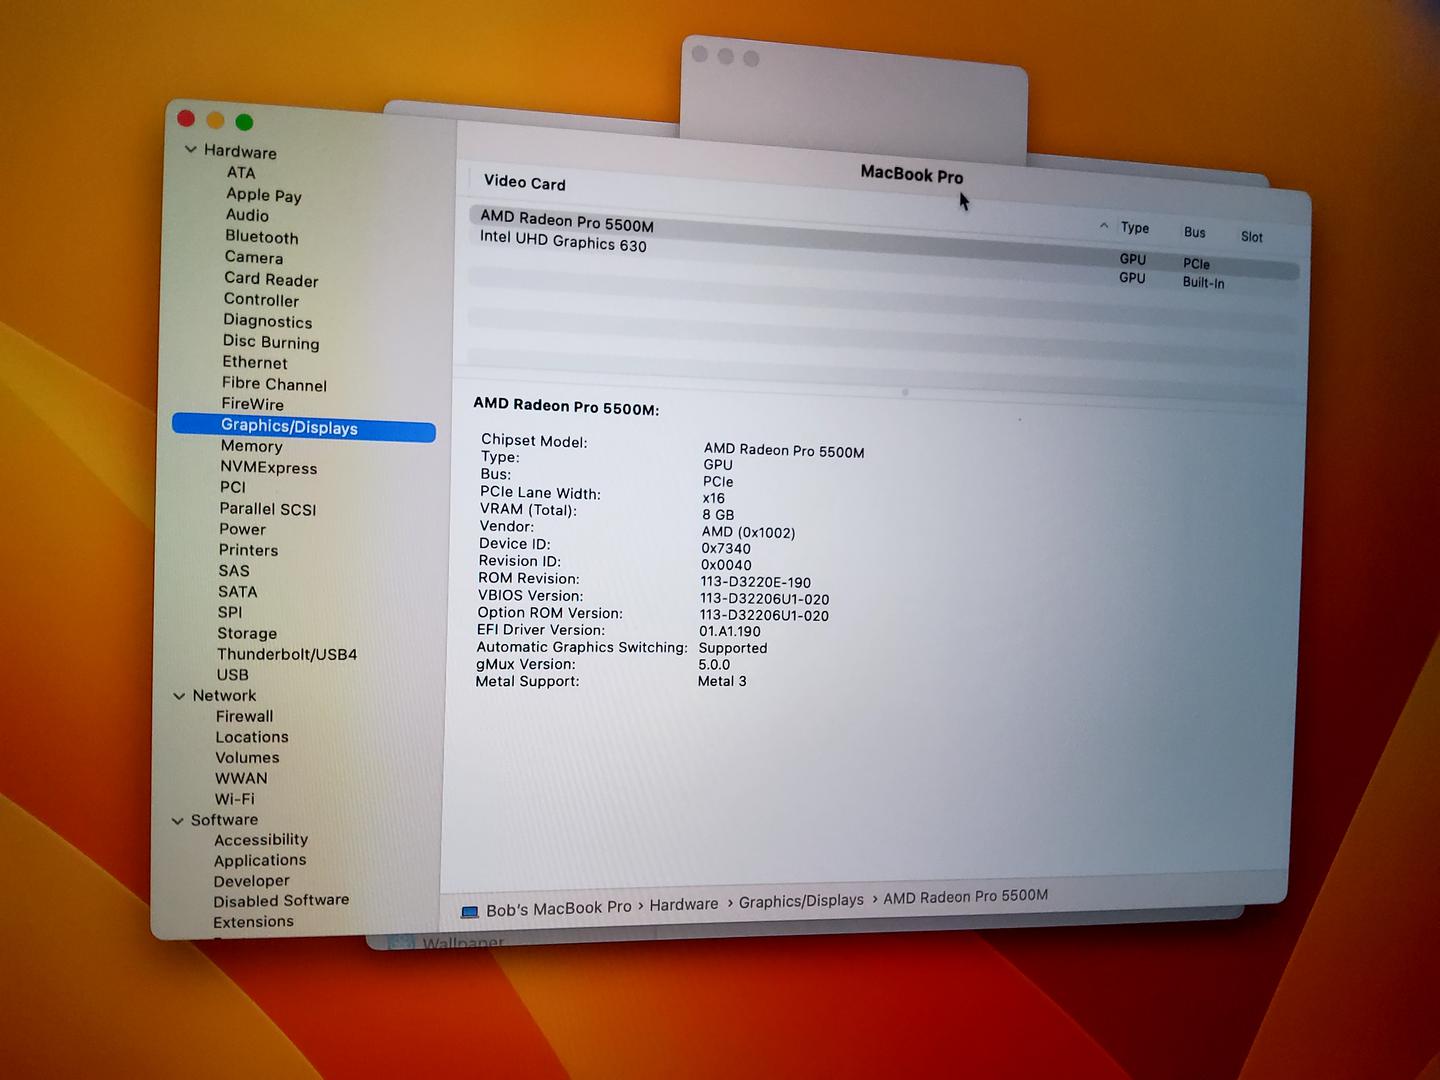Select Thunderbolt/USB4 entry

pos(287,654)
